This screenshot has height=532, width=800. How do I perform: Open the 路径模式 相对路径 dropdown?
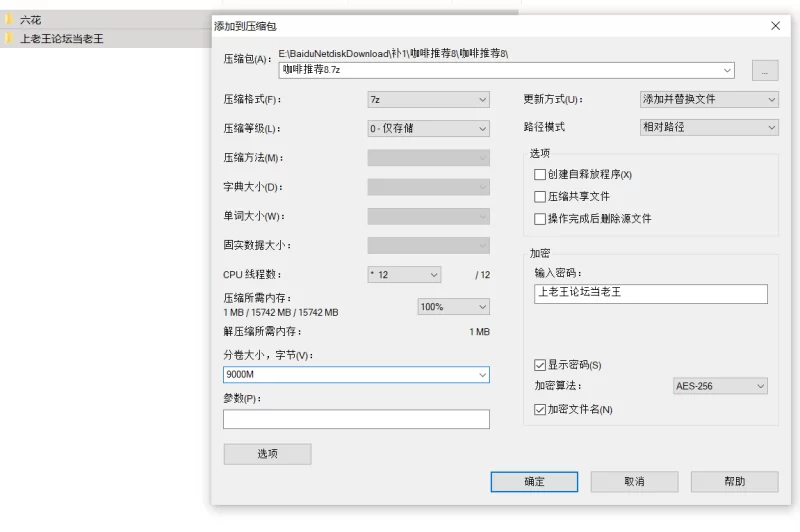click(x=709, y=127)
